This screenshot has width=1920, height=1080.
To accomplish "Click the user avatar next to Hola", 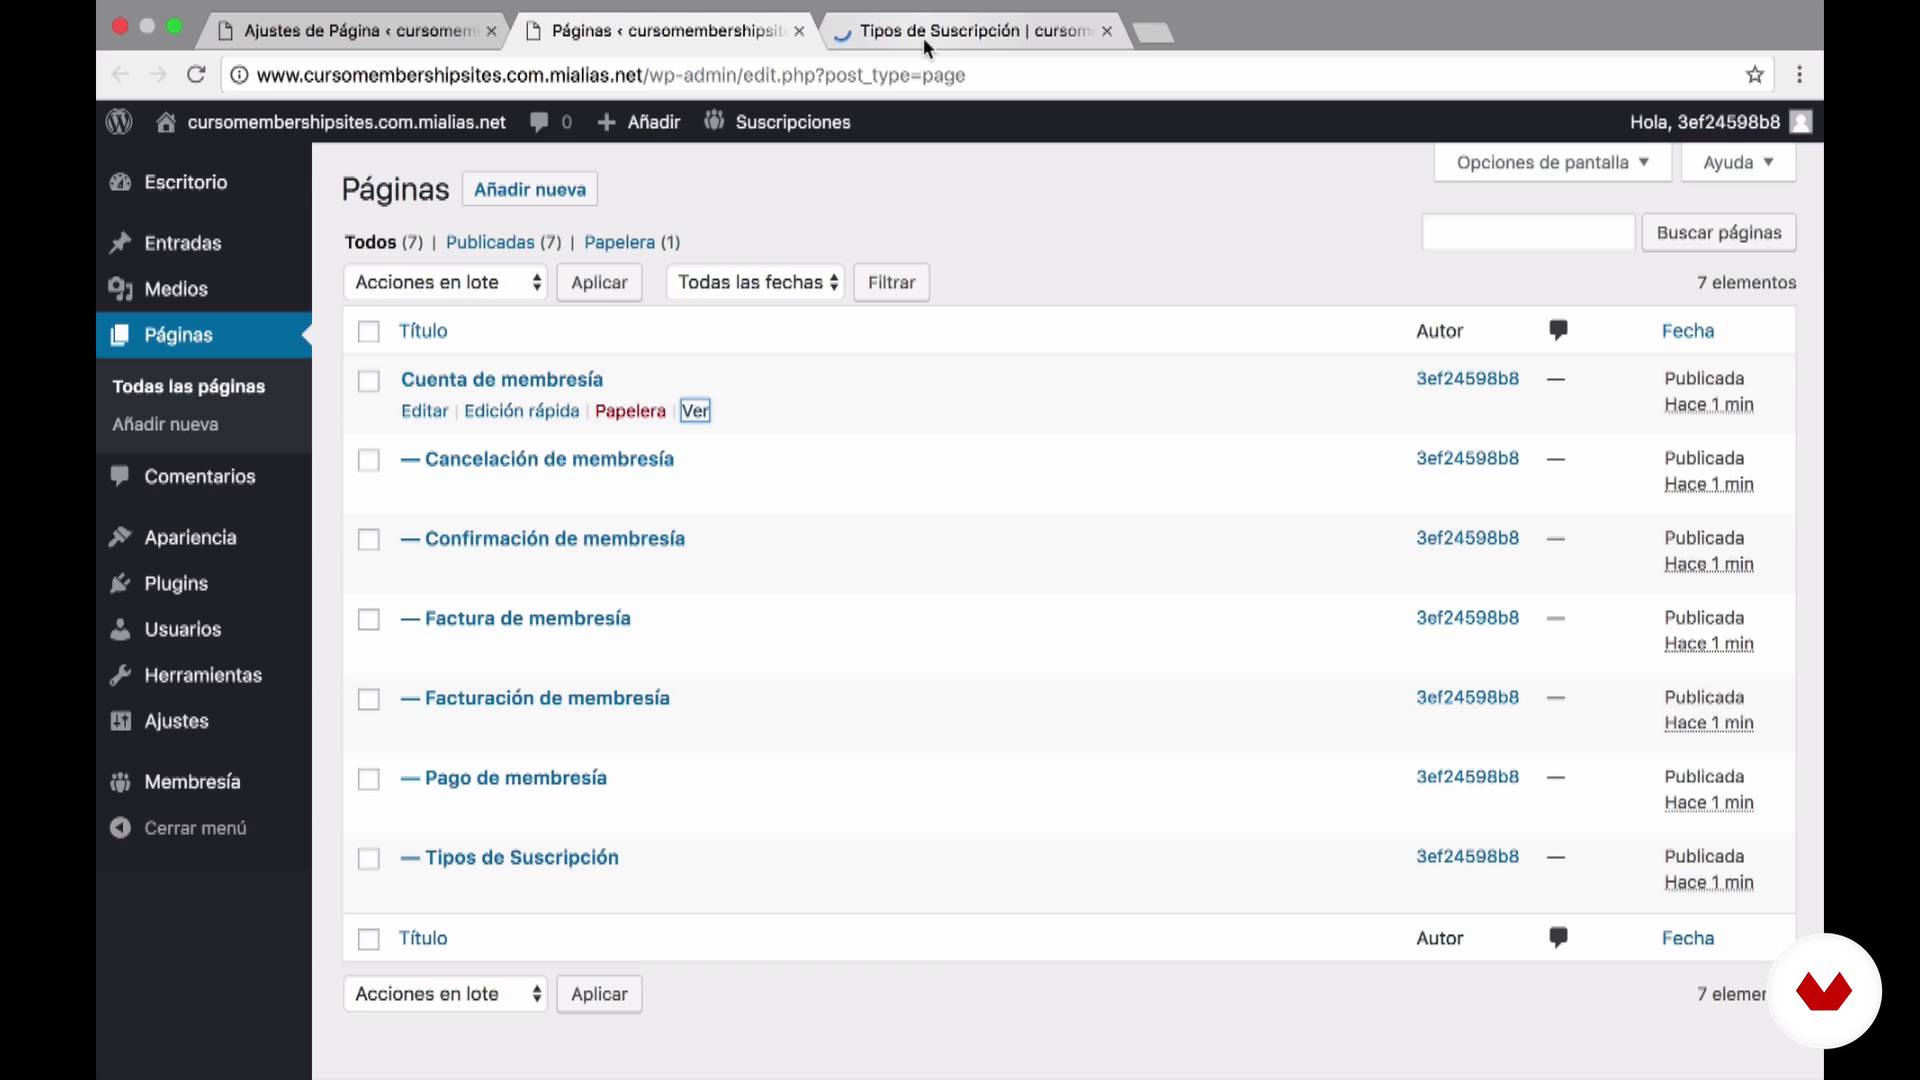I will click(1801, 122).
